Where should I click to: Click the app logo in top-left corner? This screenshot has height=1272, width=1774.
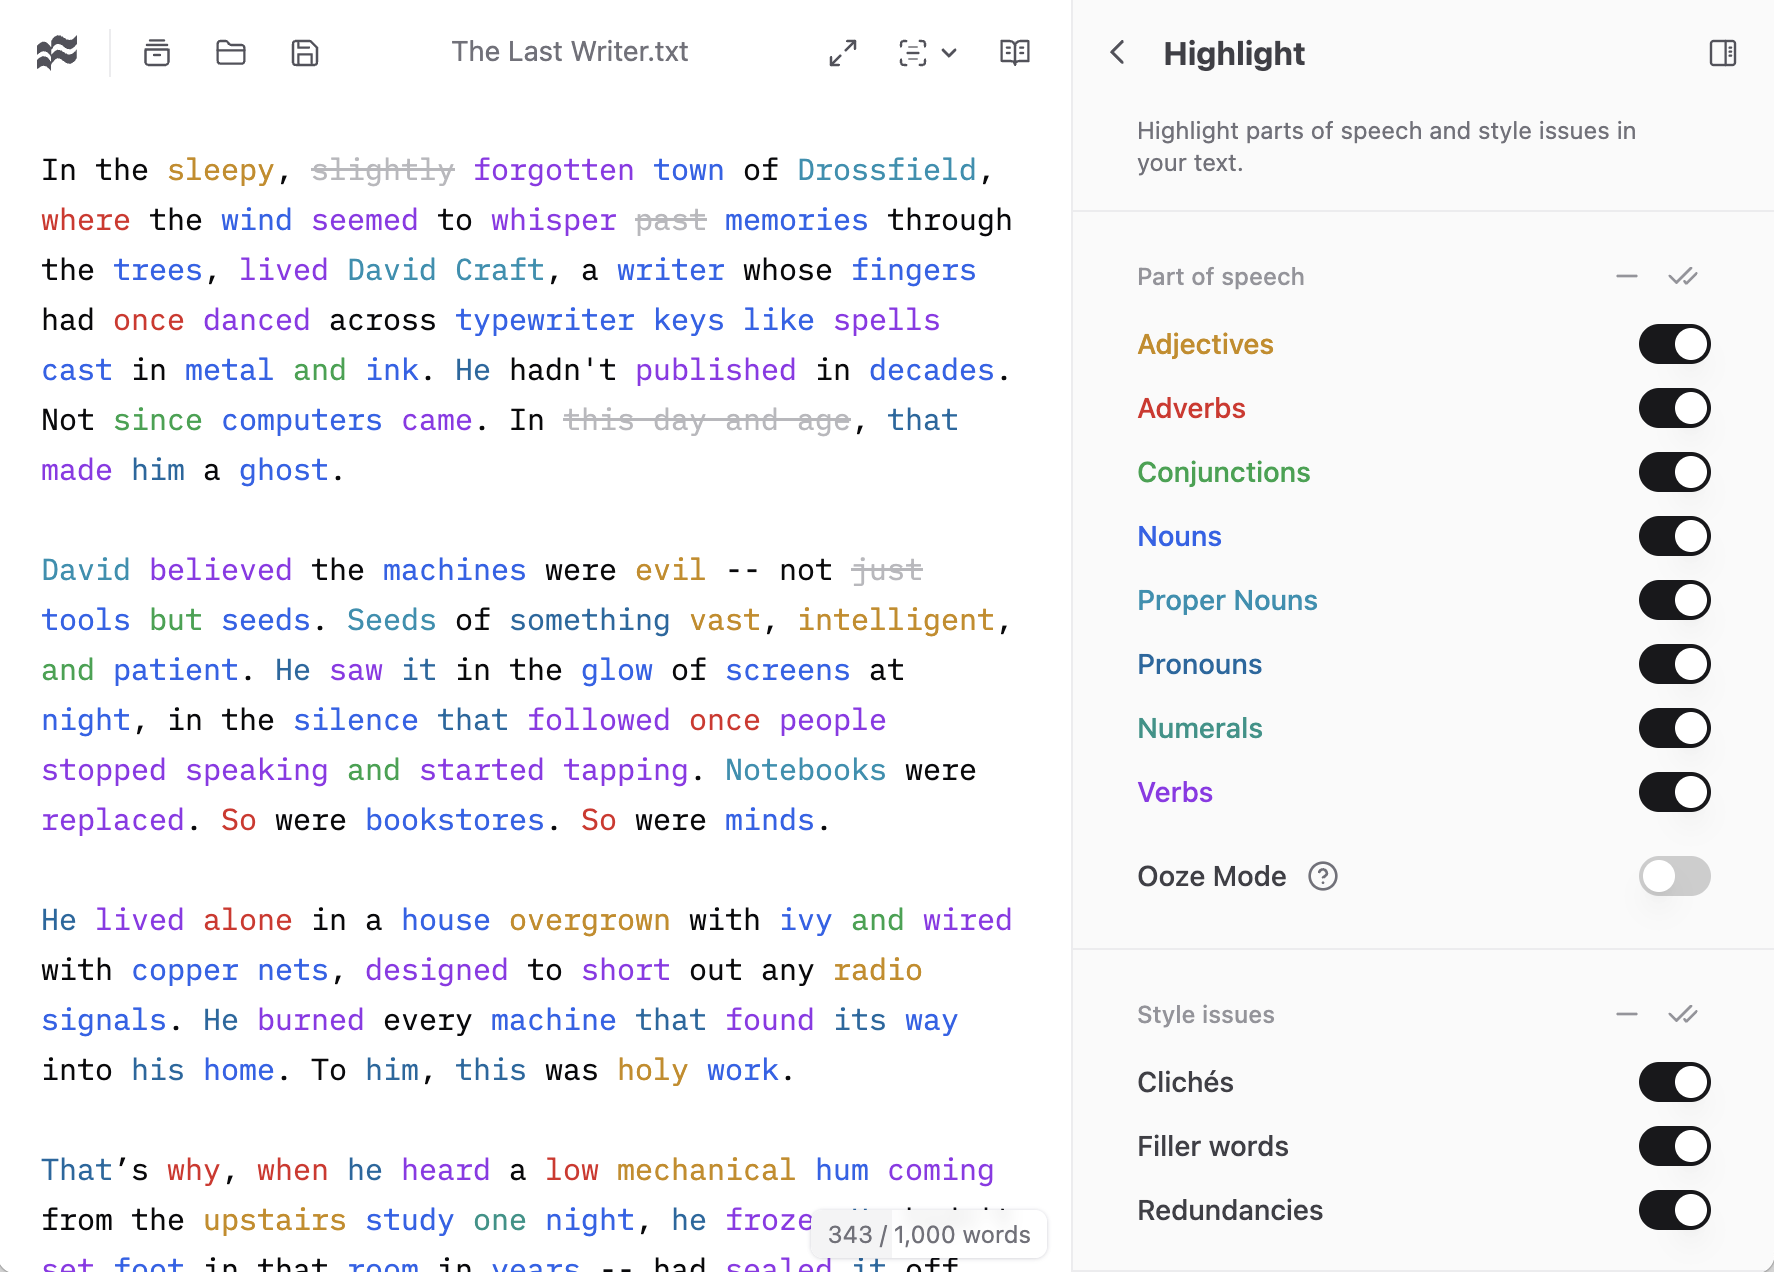coord(57,51)
